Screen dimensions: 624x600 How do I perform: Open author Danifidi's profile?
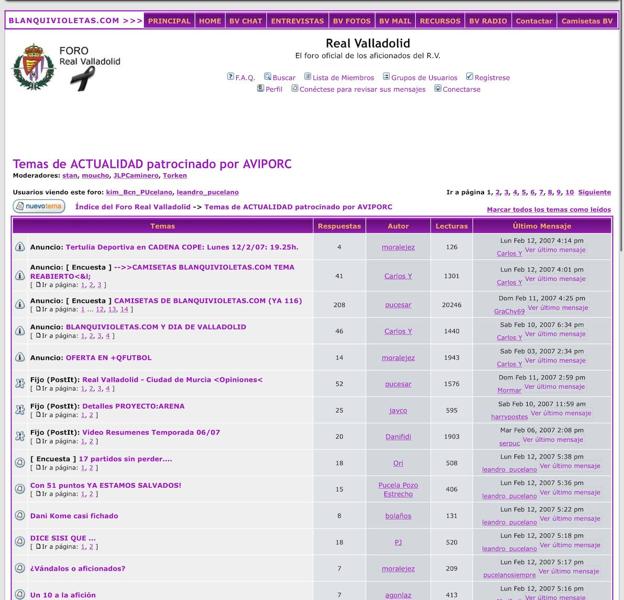click(x=398, y=436)
